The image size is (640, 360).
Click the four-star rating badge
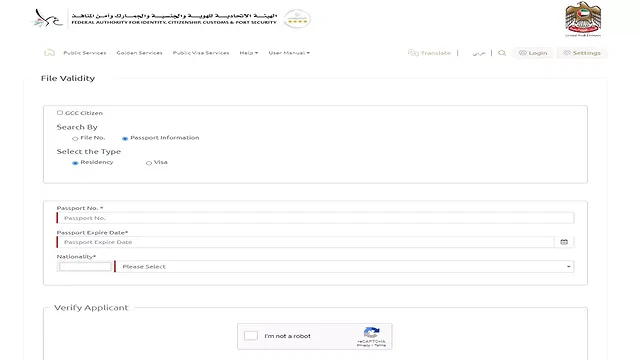297,19
